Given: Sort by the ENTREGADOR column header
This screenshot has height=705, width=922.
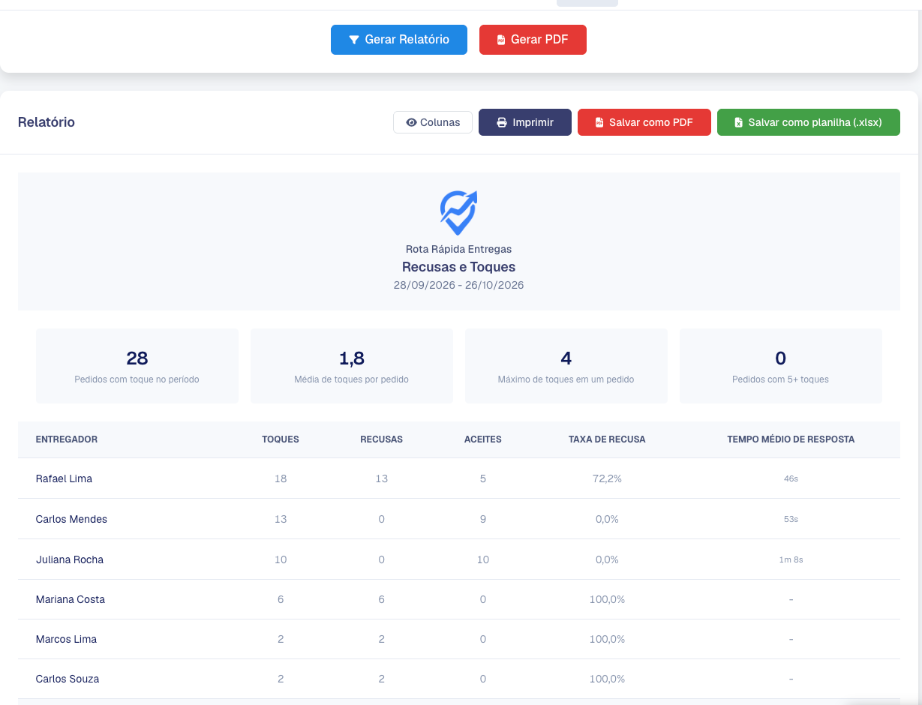Looking at the screenshot, I should tap(66, 439).
